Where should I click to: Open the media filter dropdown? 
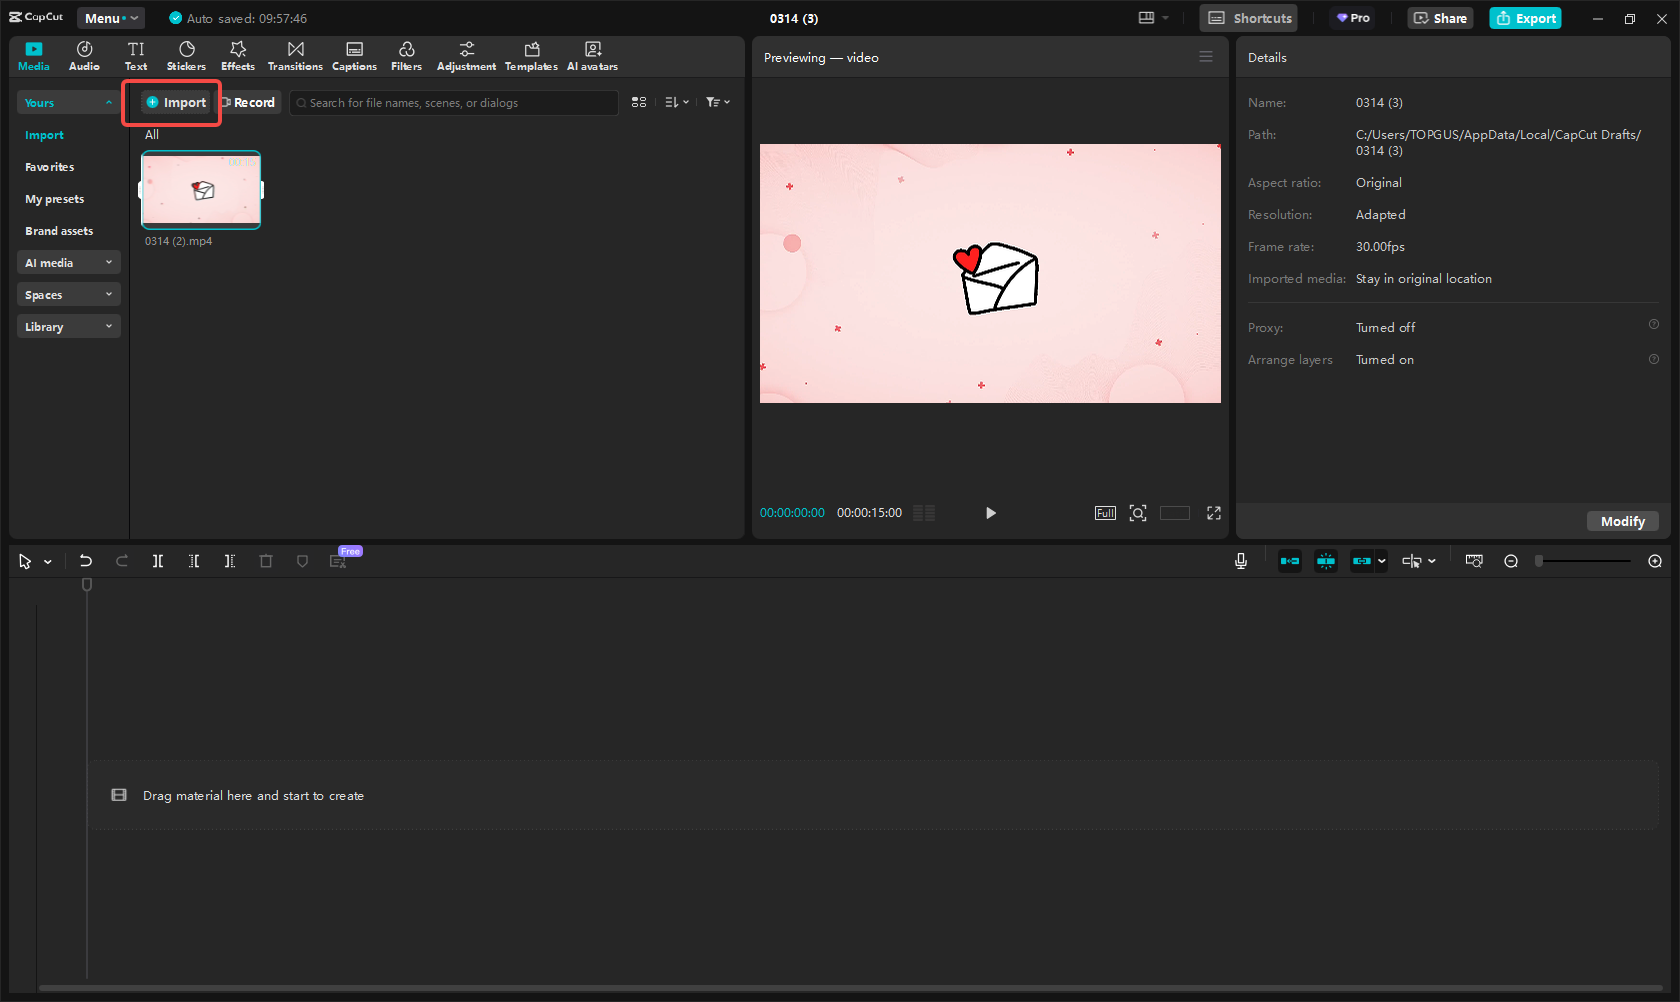coord(717,103)
